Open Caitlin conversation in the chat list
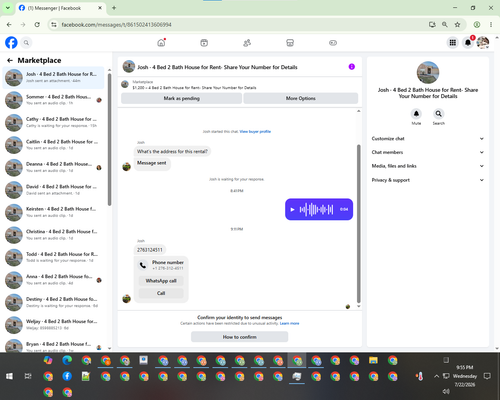Image resolution: width=500 pixels, height=400 pixels. (53, 145)
